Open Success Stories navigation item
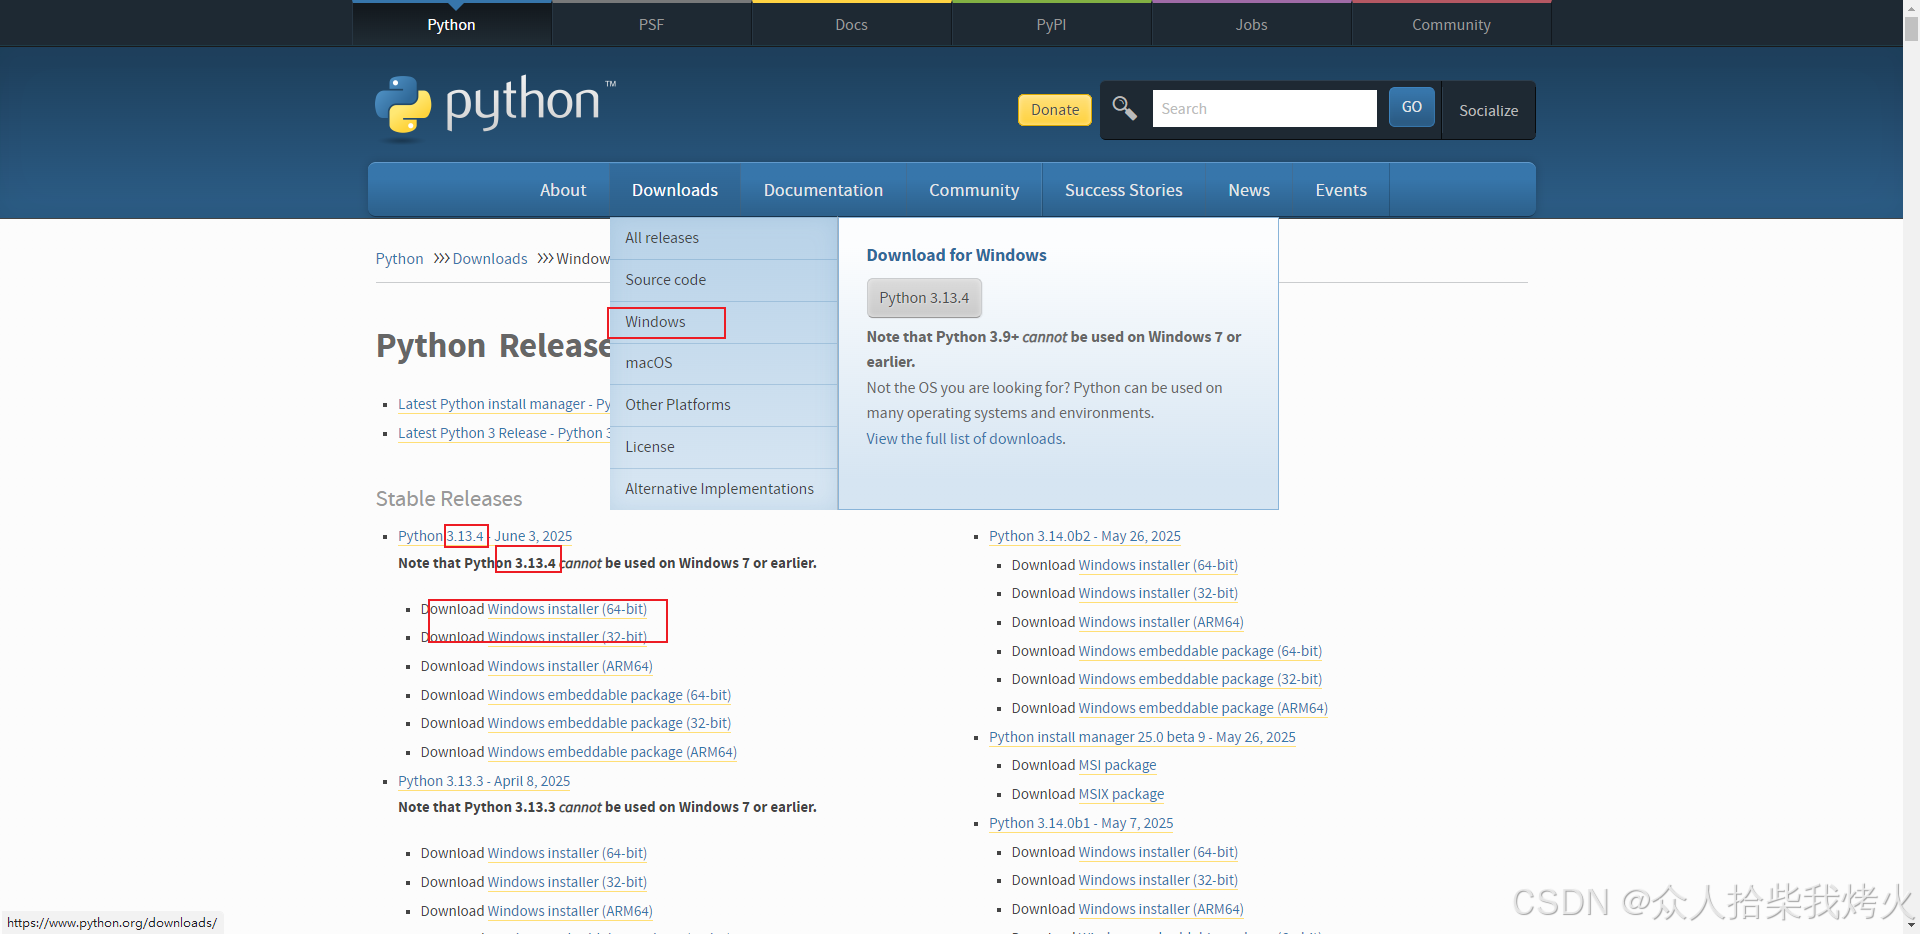The height and width of the screenshot is (934, 1920). click(1123, 190)
